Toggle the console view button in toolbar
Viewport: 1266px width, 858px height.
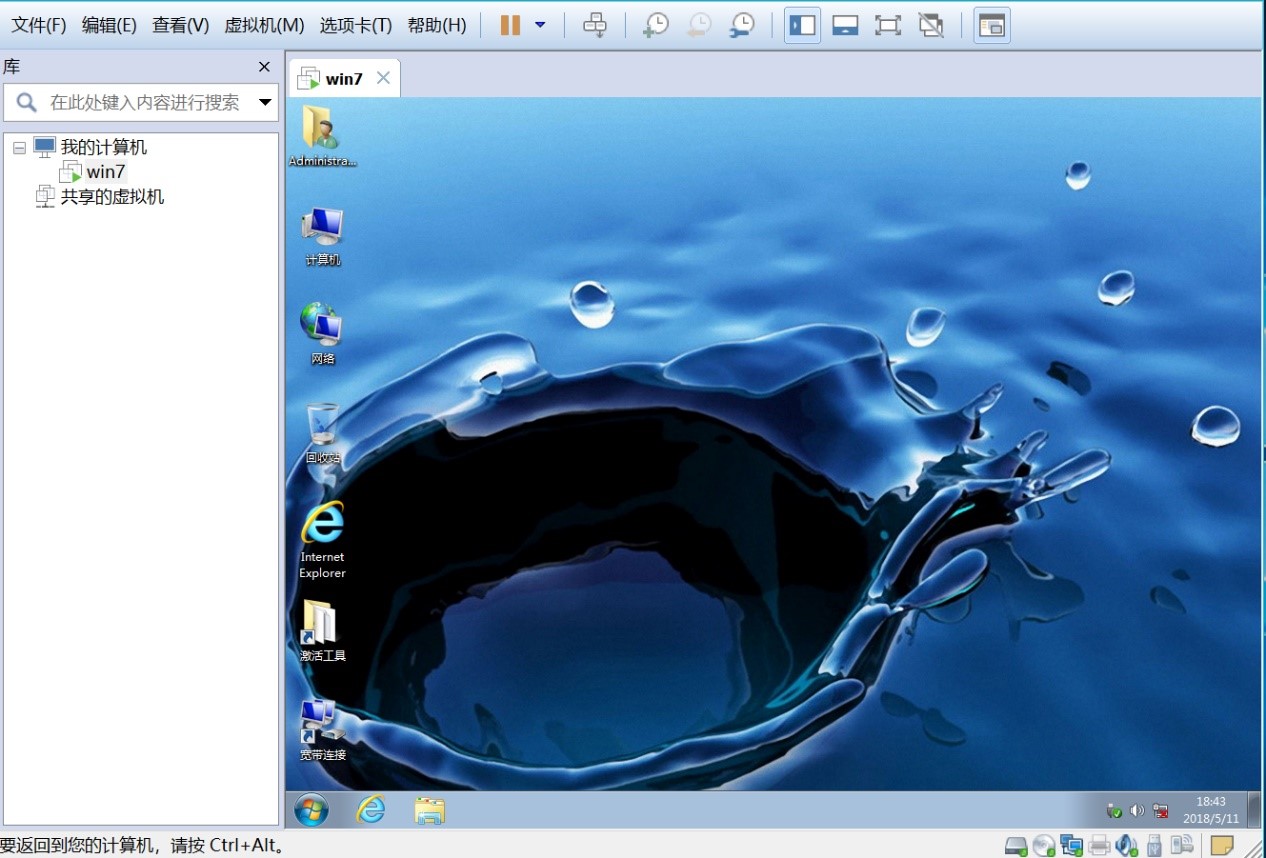[x=992, y=25]
